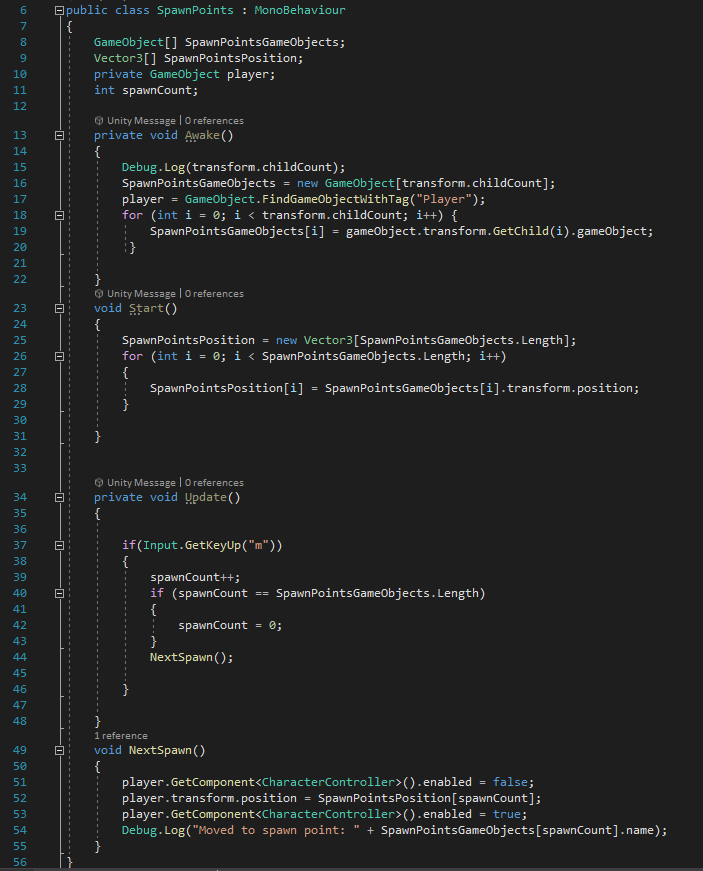
Task: Click 'true' keyword on line 53
Action: pos(506,814)
